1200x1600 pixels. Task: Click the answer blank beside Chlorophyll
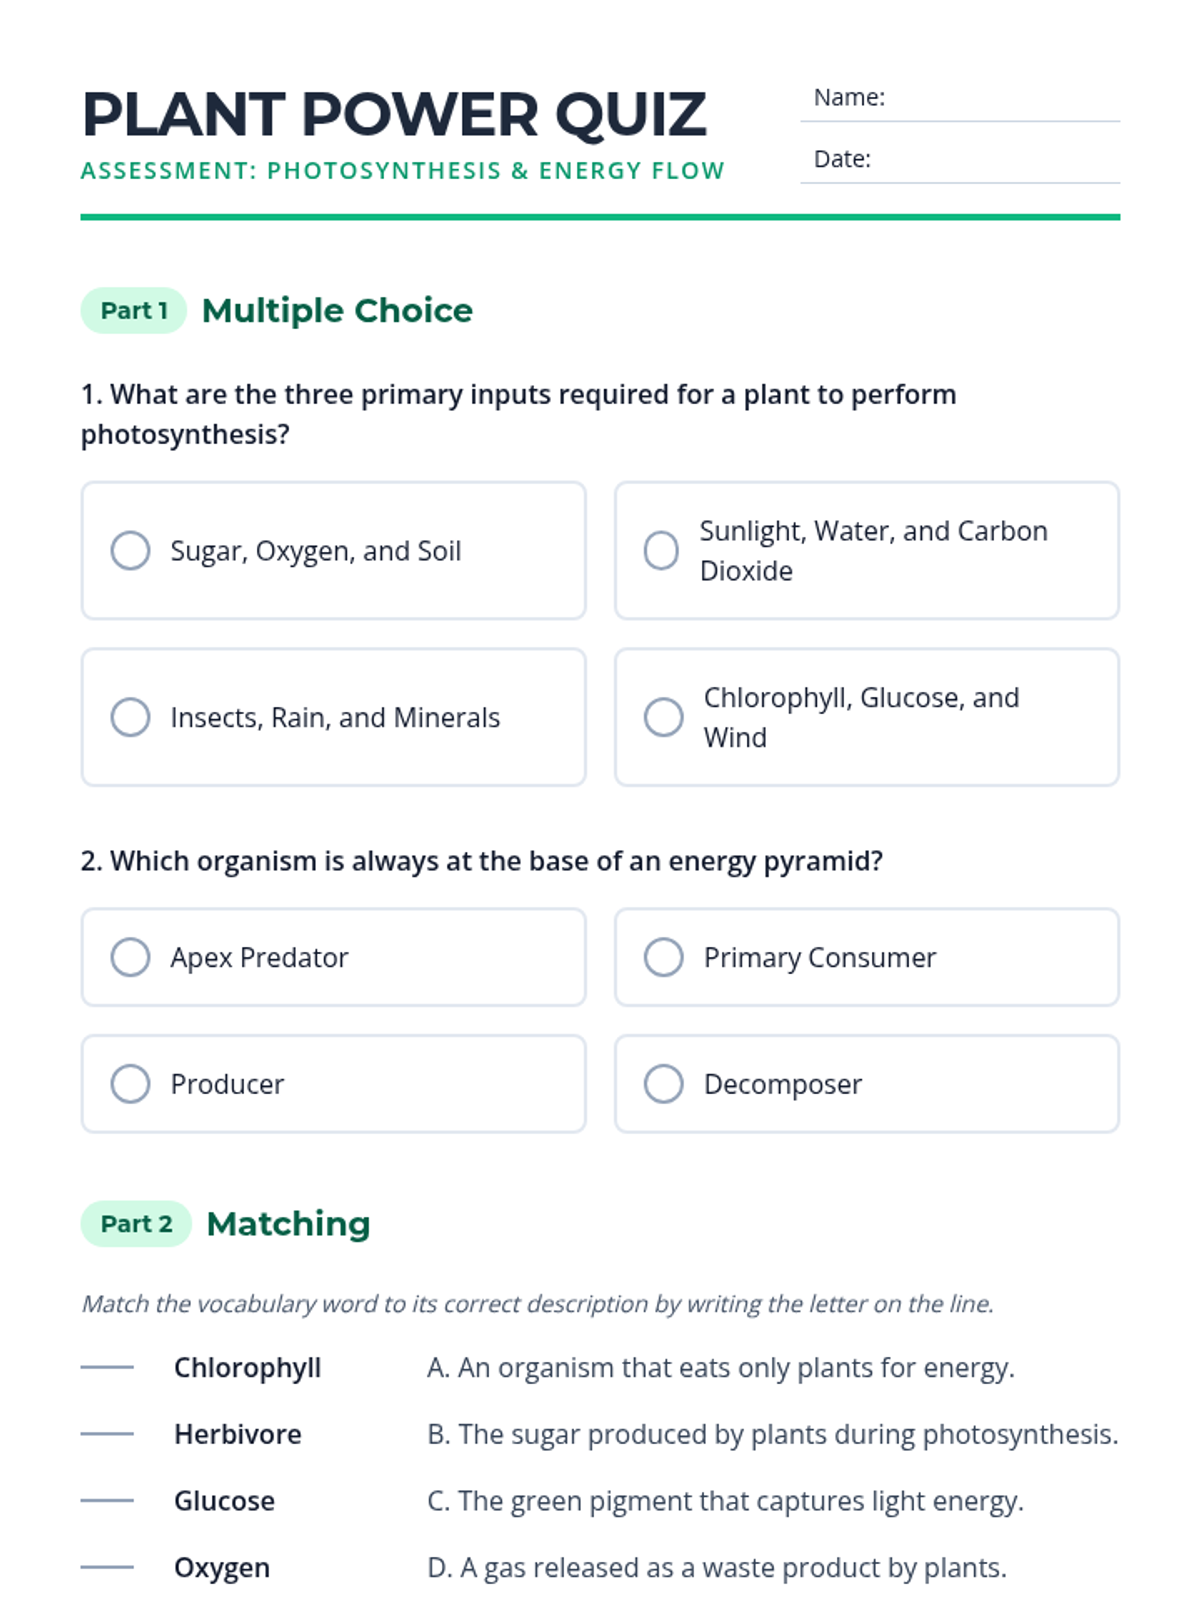coord(107,1367)
